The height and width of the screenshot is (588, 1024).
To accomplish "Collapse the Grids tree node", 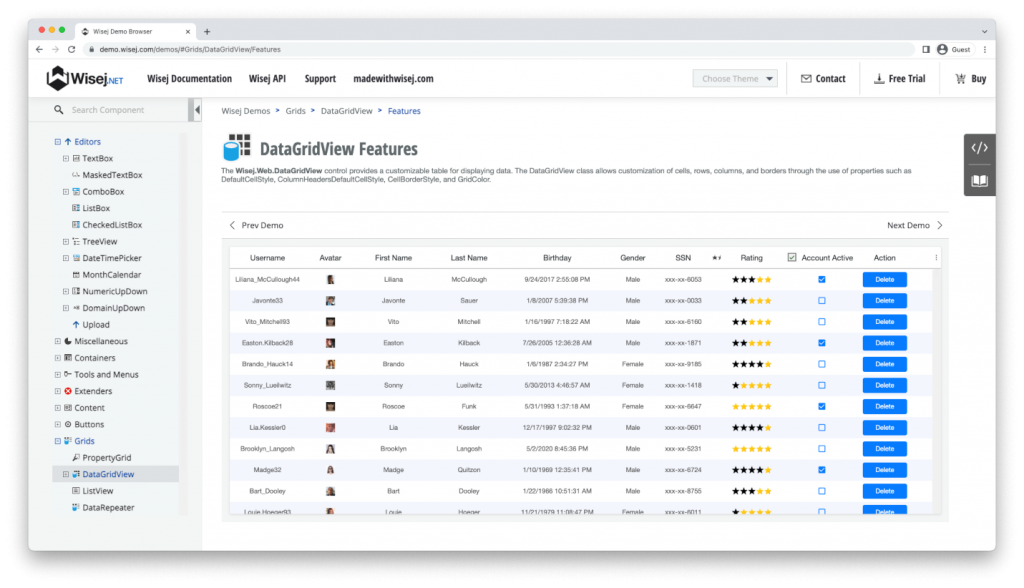I will pyautogui.click(x=57, y=441).
